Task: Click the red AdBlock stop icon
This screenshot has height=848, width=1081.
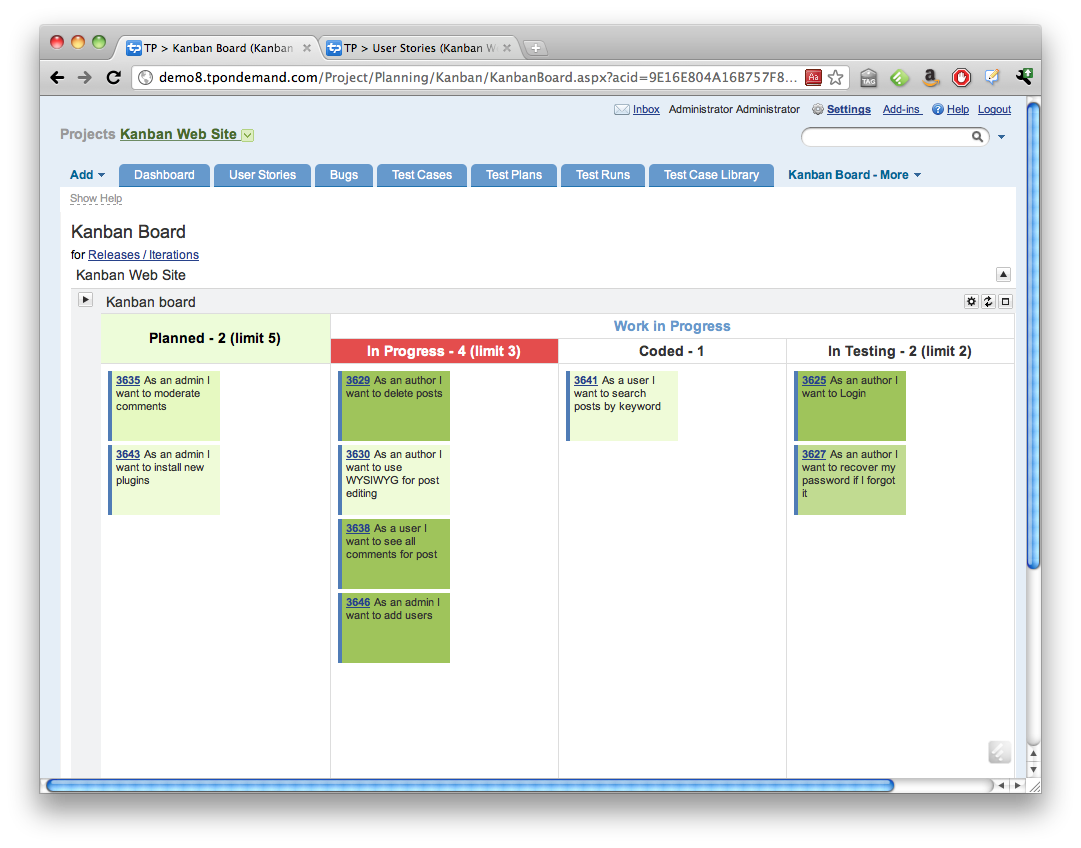Action: [961, 77]
